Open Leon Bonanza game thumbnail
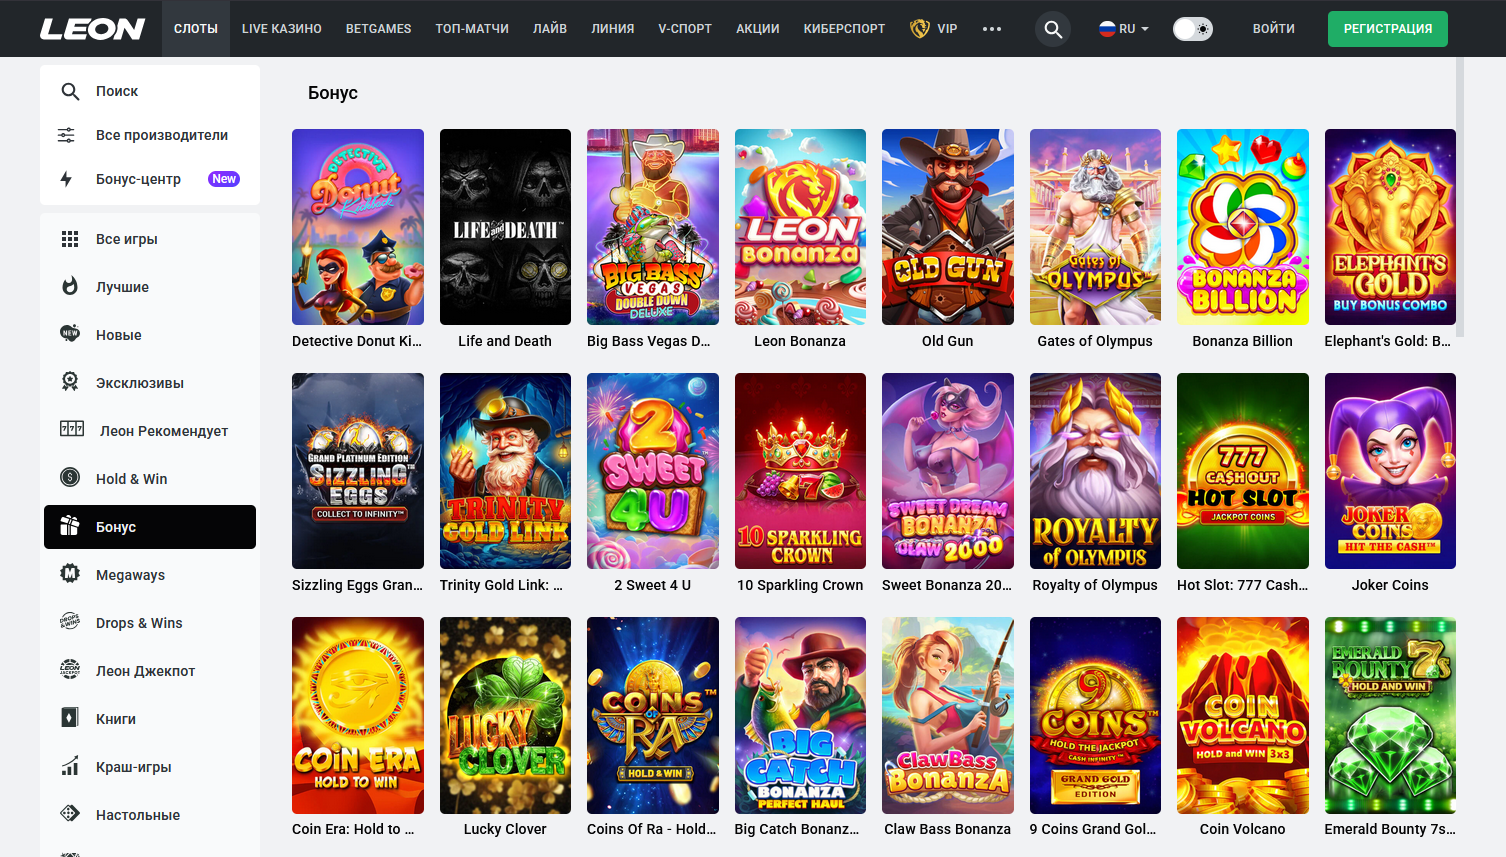This screenshot has width=1506, height=857. 800,227
